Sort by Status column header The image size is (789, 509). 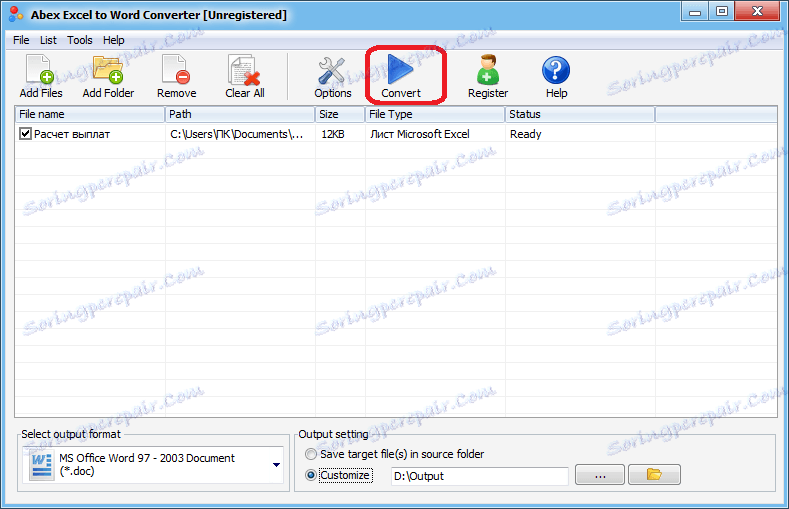coord(580,114)
